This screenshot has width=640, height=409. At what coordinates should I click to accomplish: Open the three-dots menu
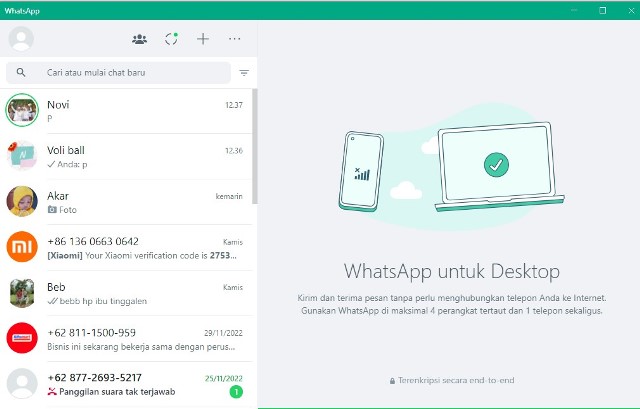[235, 39]
